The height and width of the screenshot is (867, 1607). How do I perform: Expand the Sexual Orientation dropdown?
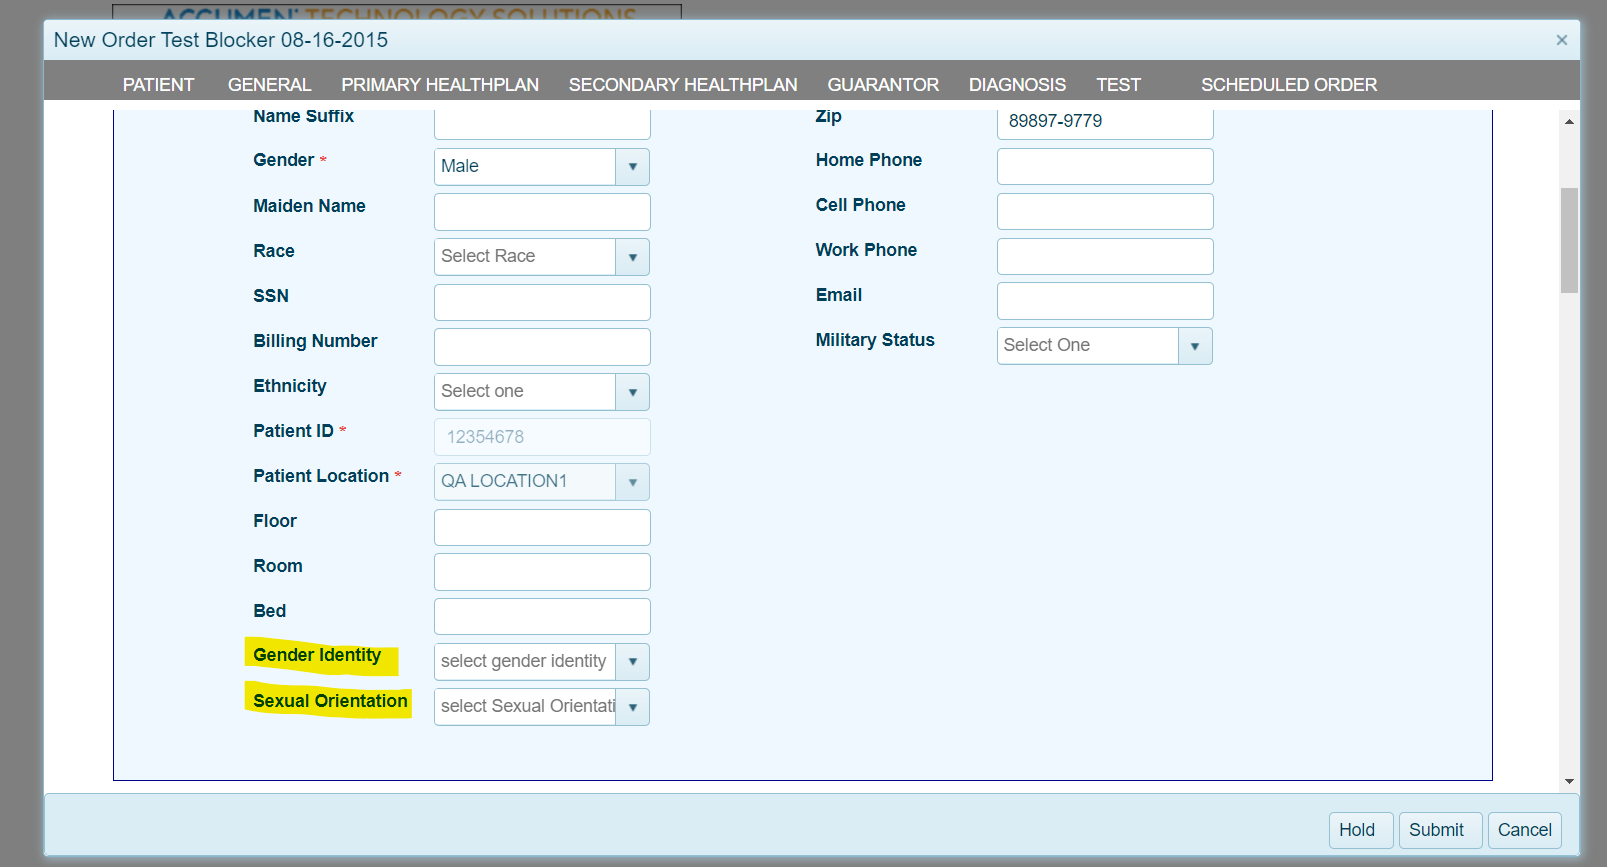click(x=632, y=707)
